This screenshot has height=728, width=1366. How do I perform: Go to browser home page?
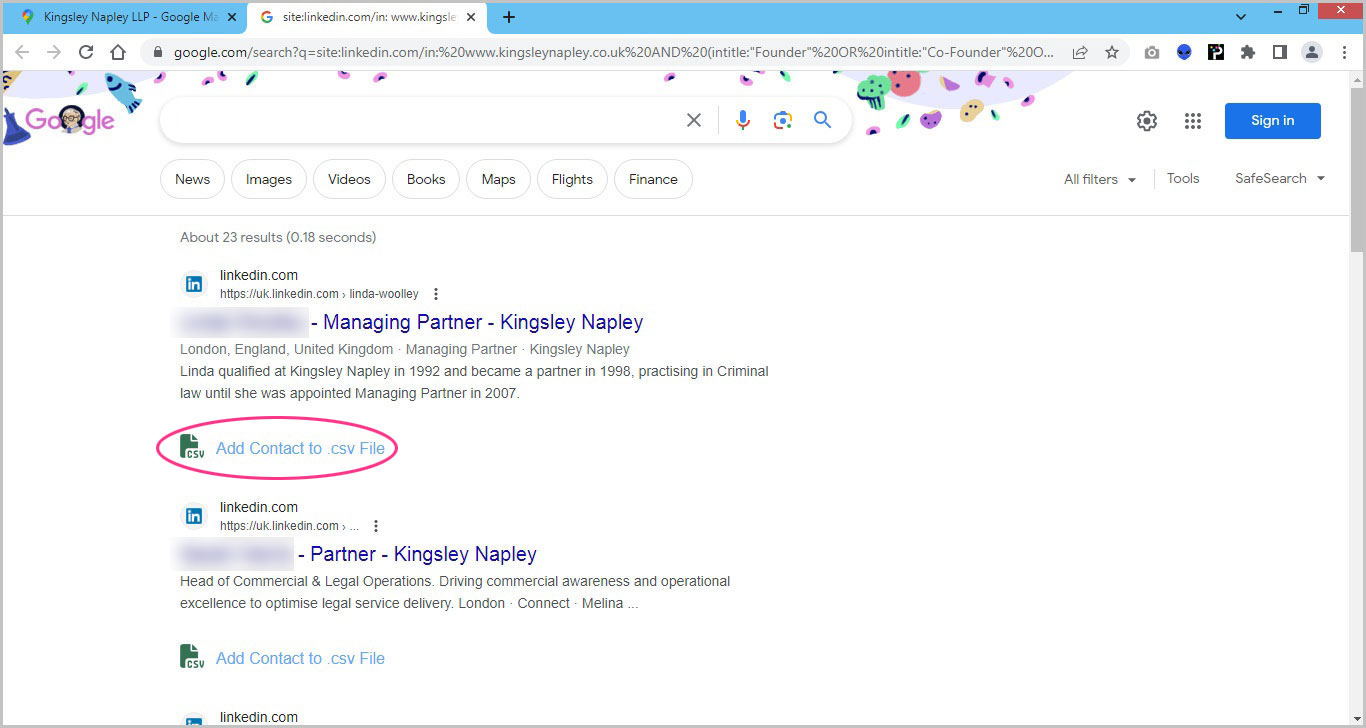click(118, 53)
